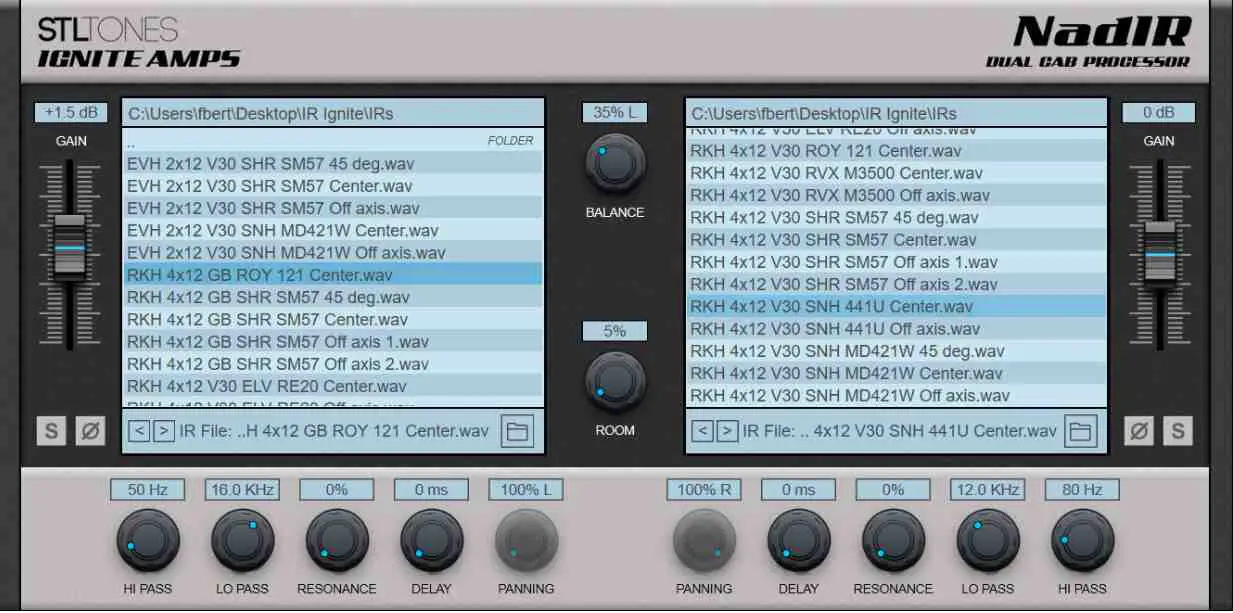Load previous IR file in right cab

(703, 431)
